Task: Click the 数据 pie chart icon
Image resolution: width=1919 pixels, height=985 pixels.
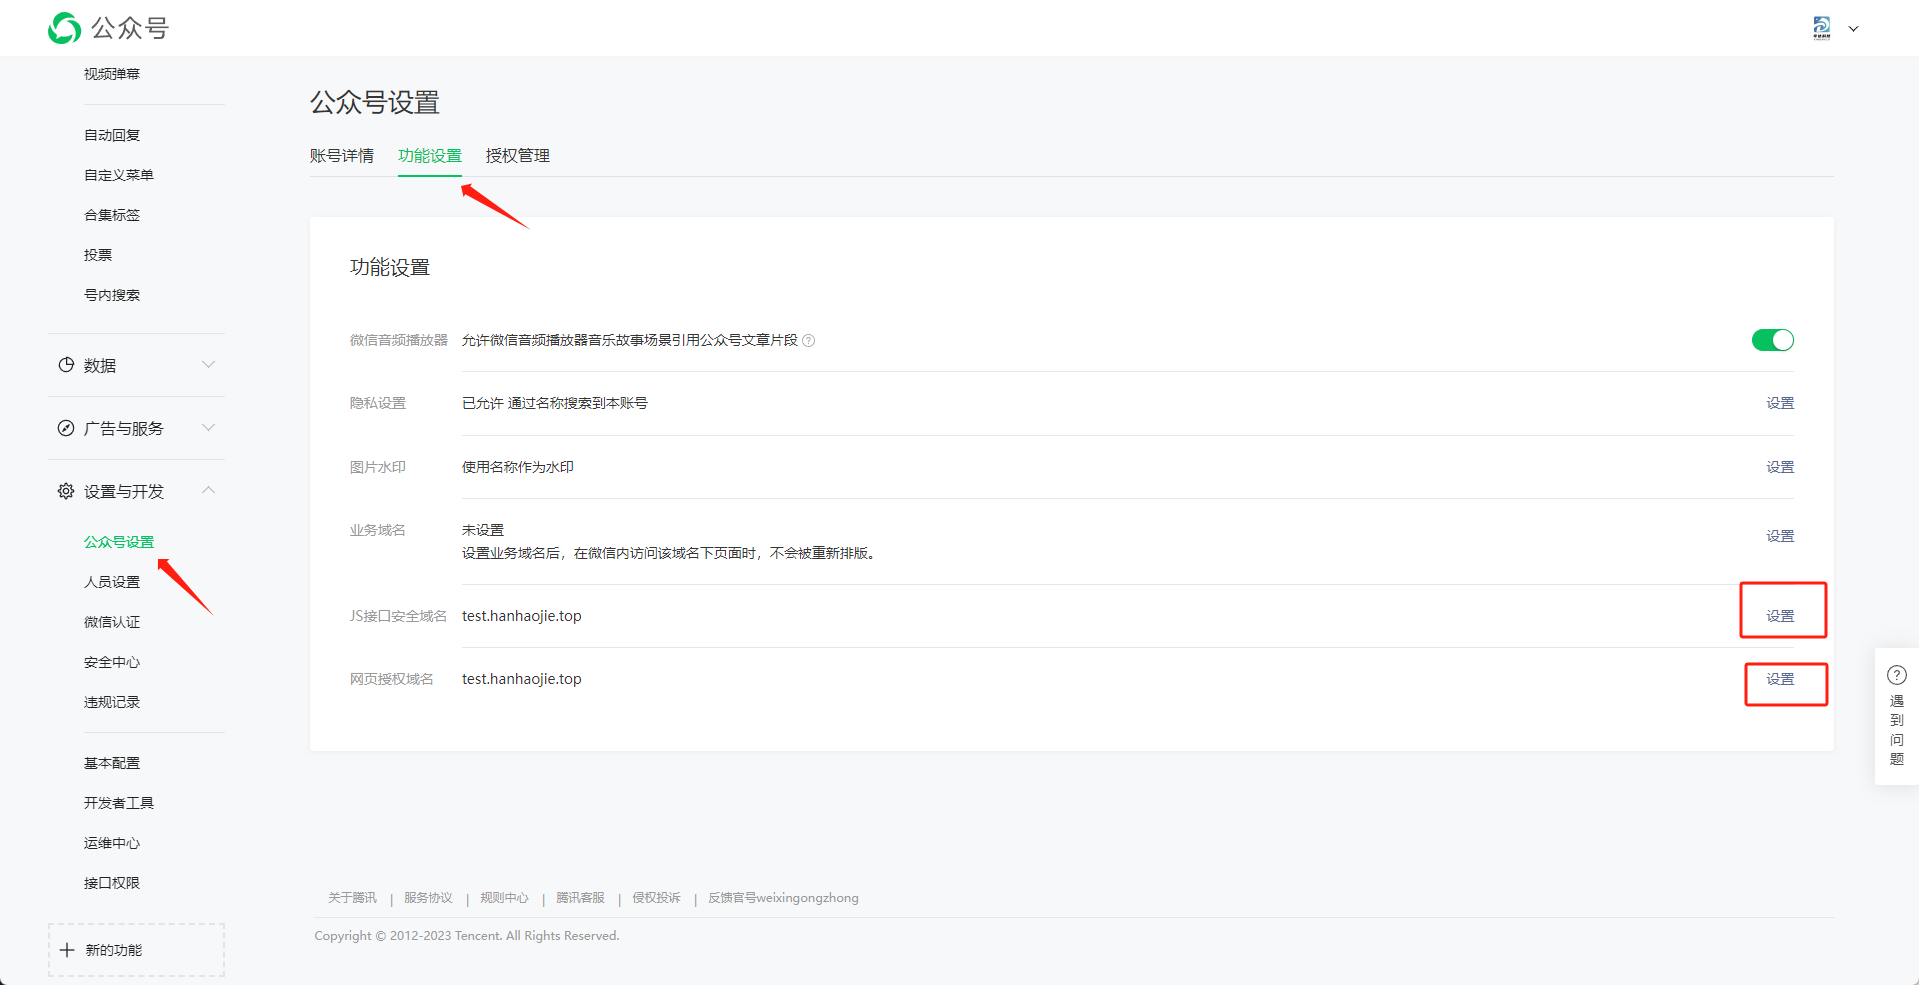Action: click(x=66, y=365)
